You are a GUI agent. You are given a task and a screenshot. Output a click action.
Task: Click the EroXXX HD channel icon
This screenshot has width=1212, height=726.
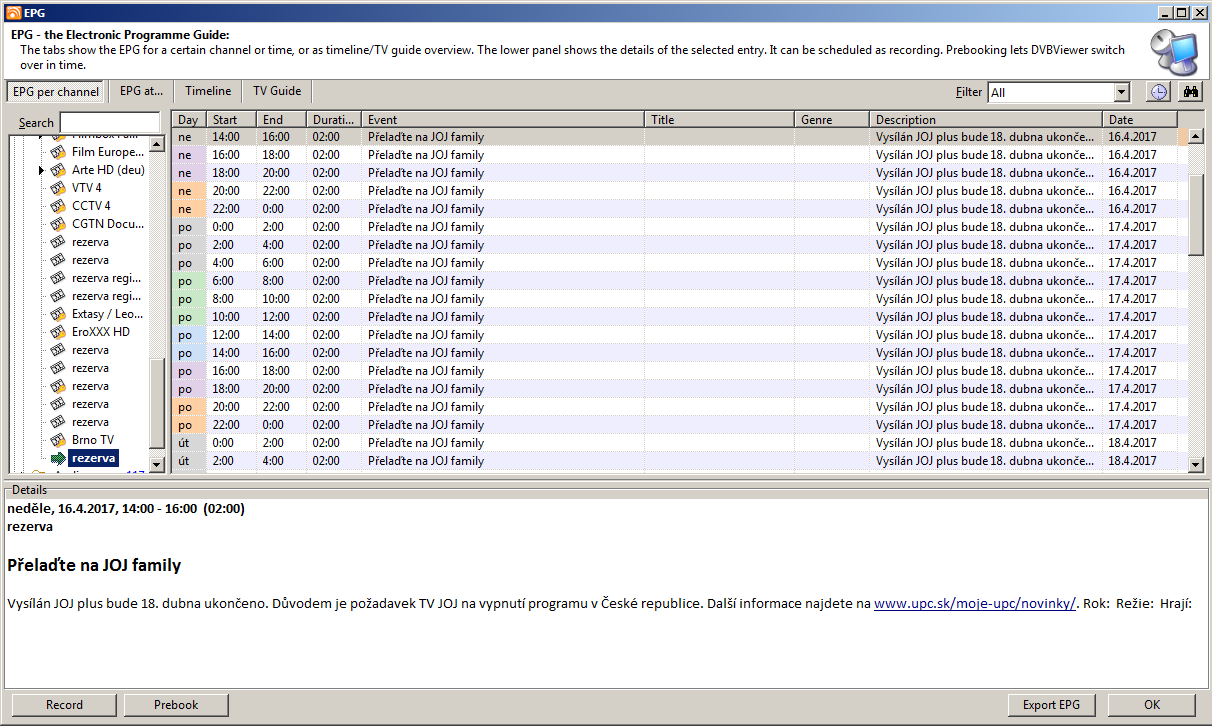point(59,332)
